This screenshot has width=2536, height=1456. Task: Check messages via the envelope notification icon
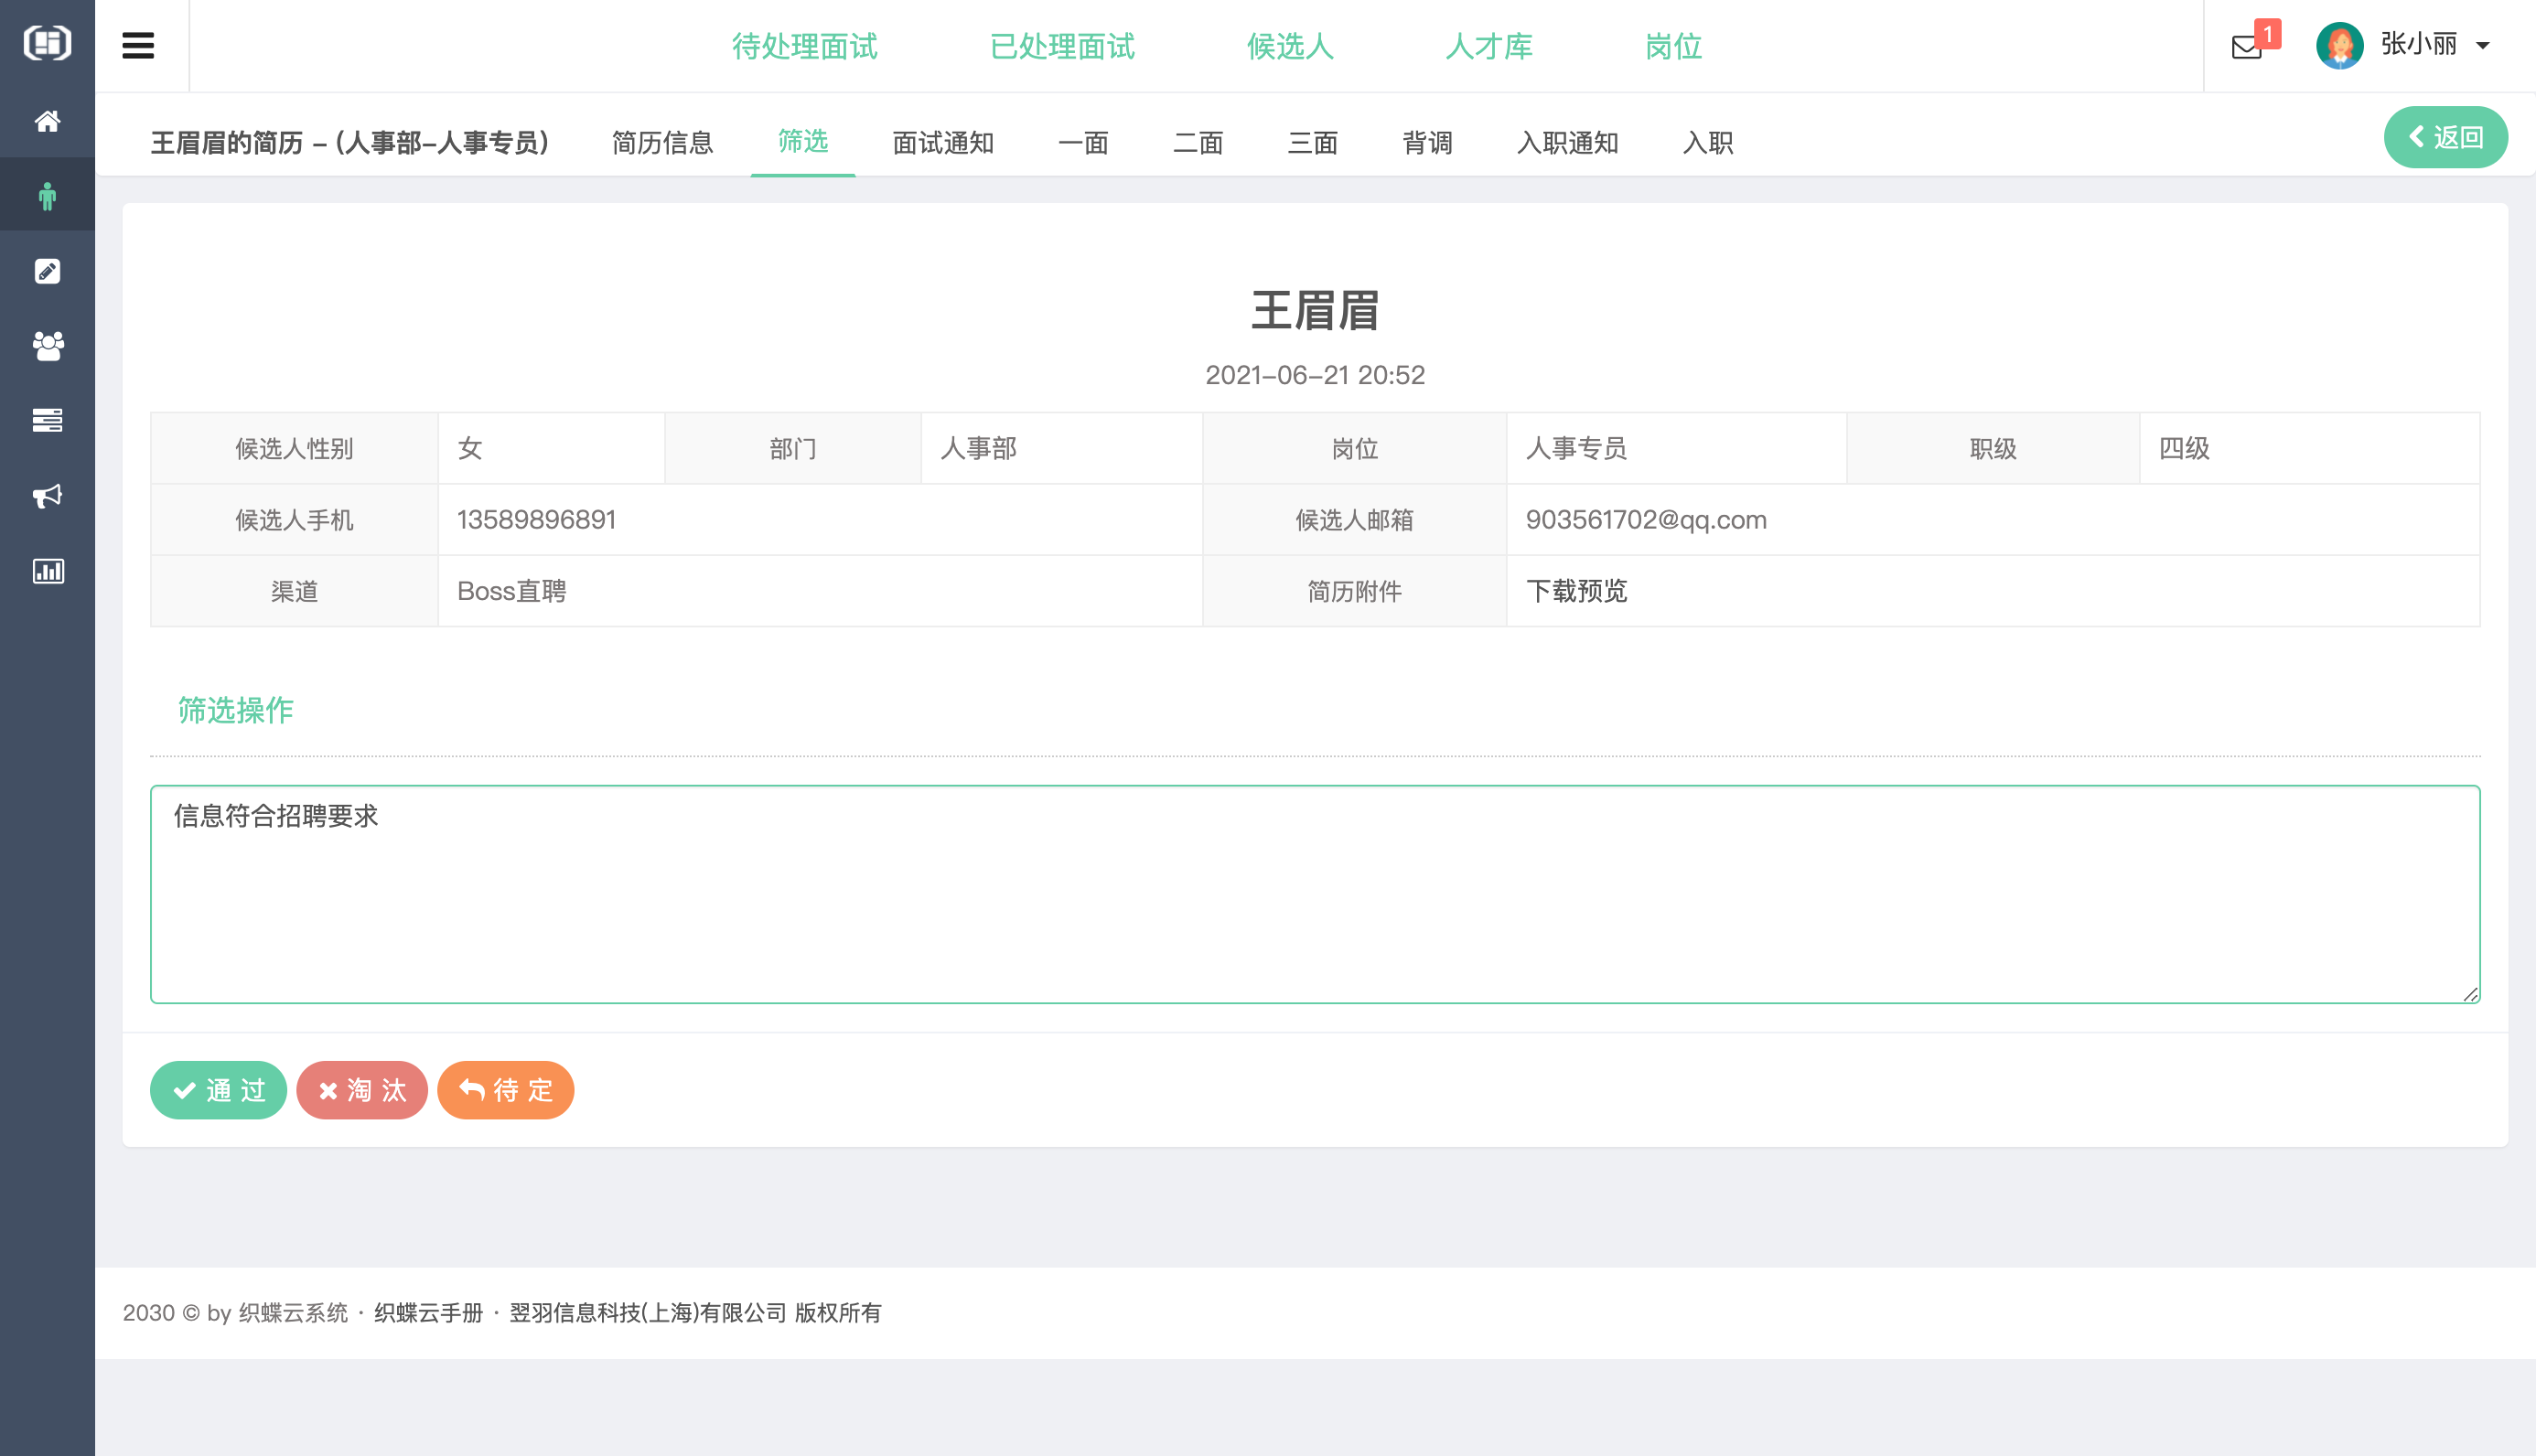click(2246, 46)
